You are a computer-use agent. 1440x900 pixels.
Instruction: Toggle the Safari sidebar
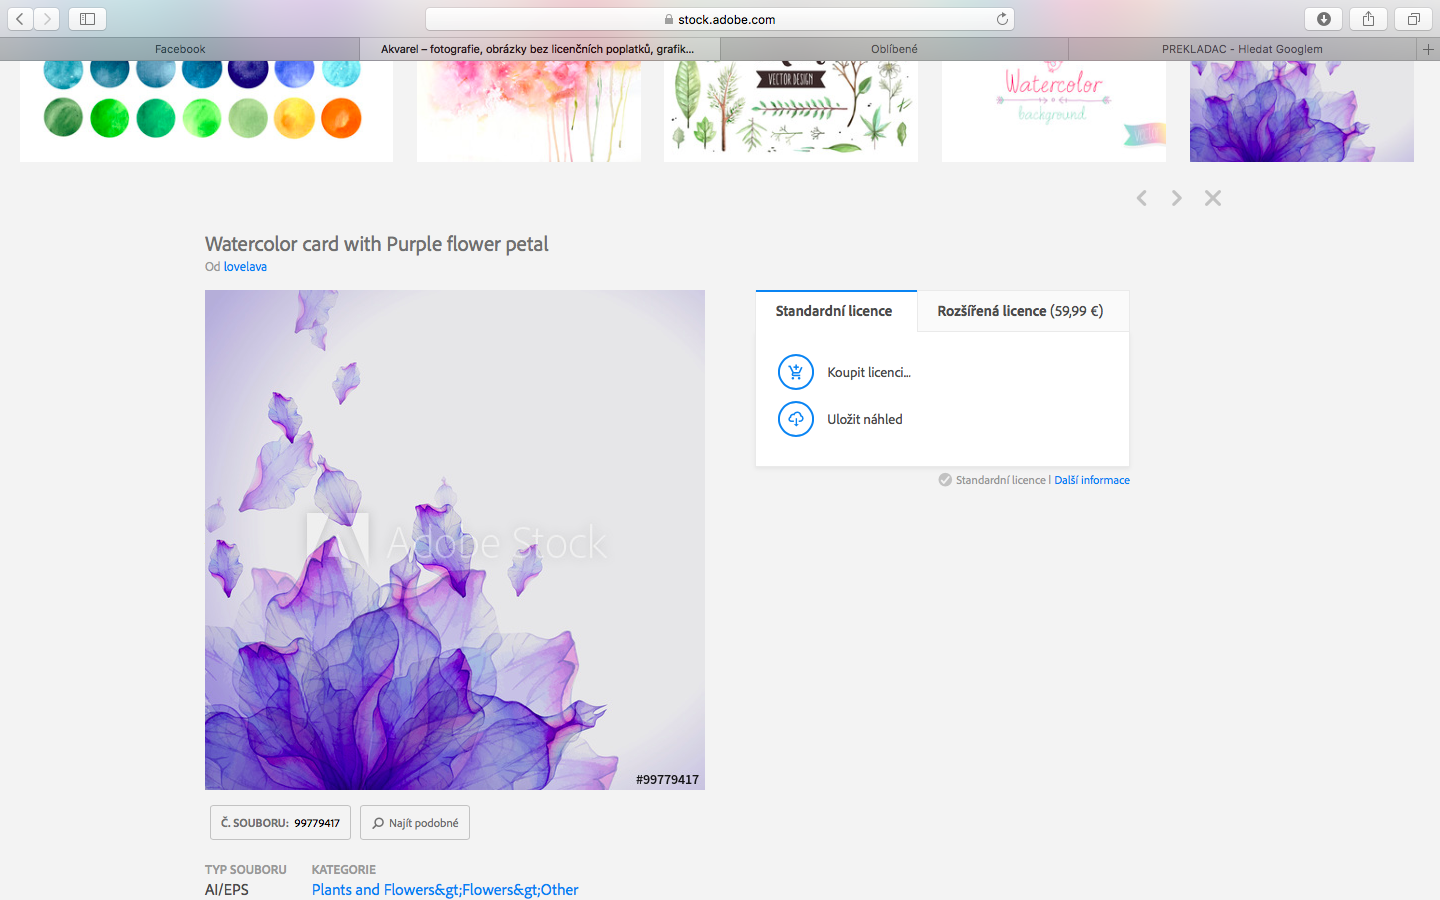pyautogui.click(x=87, y=19)
